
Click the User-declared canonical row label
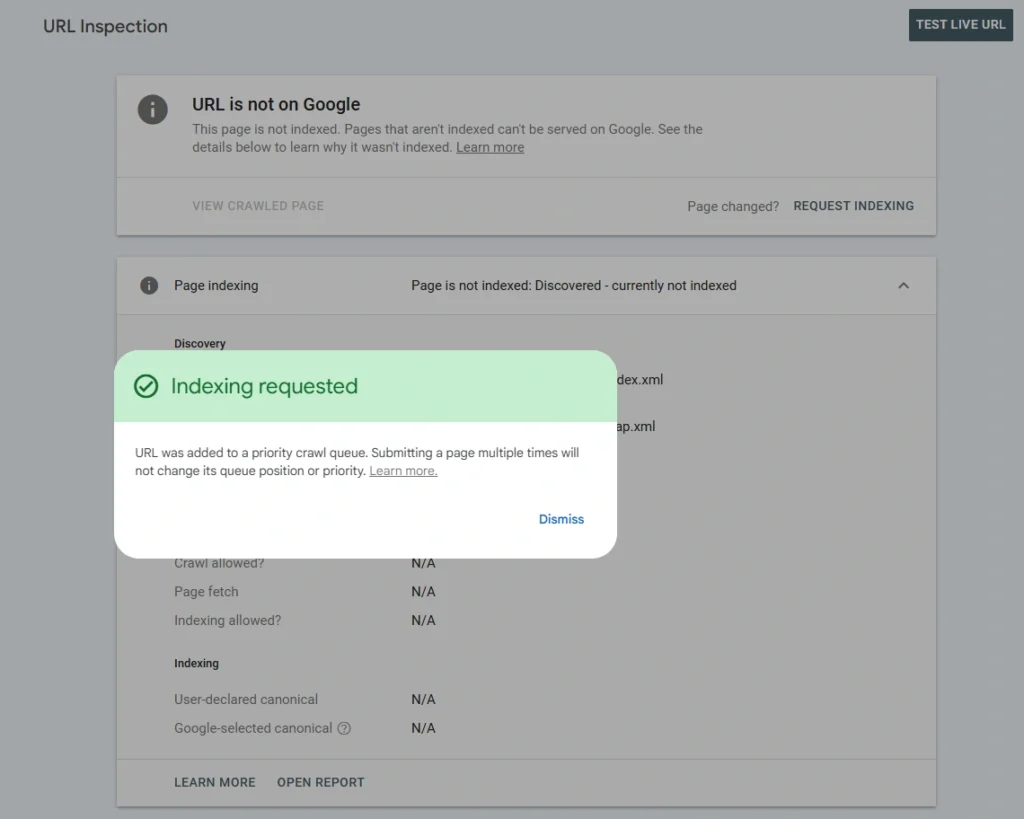pyautogui.click(x=246, y=699)
